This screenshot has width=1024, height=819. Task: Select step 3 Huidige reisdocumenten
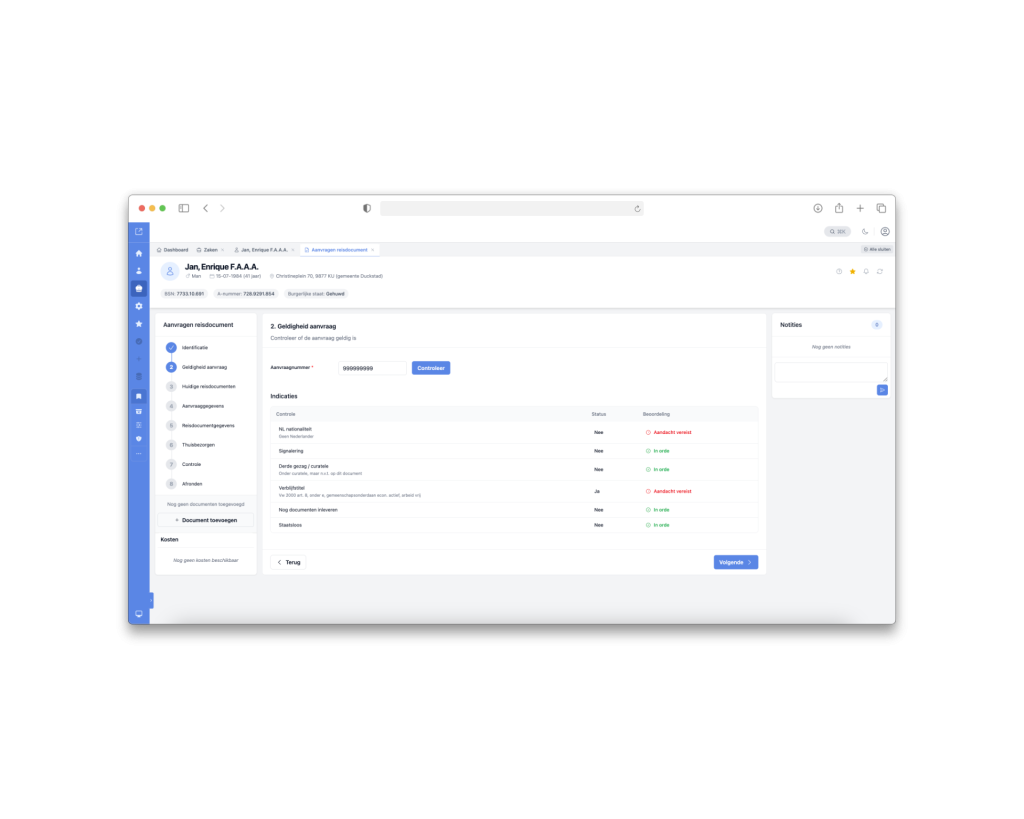pyautogui.click(x=207, y=386)
